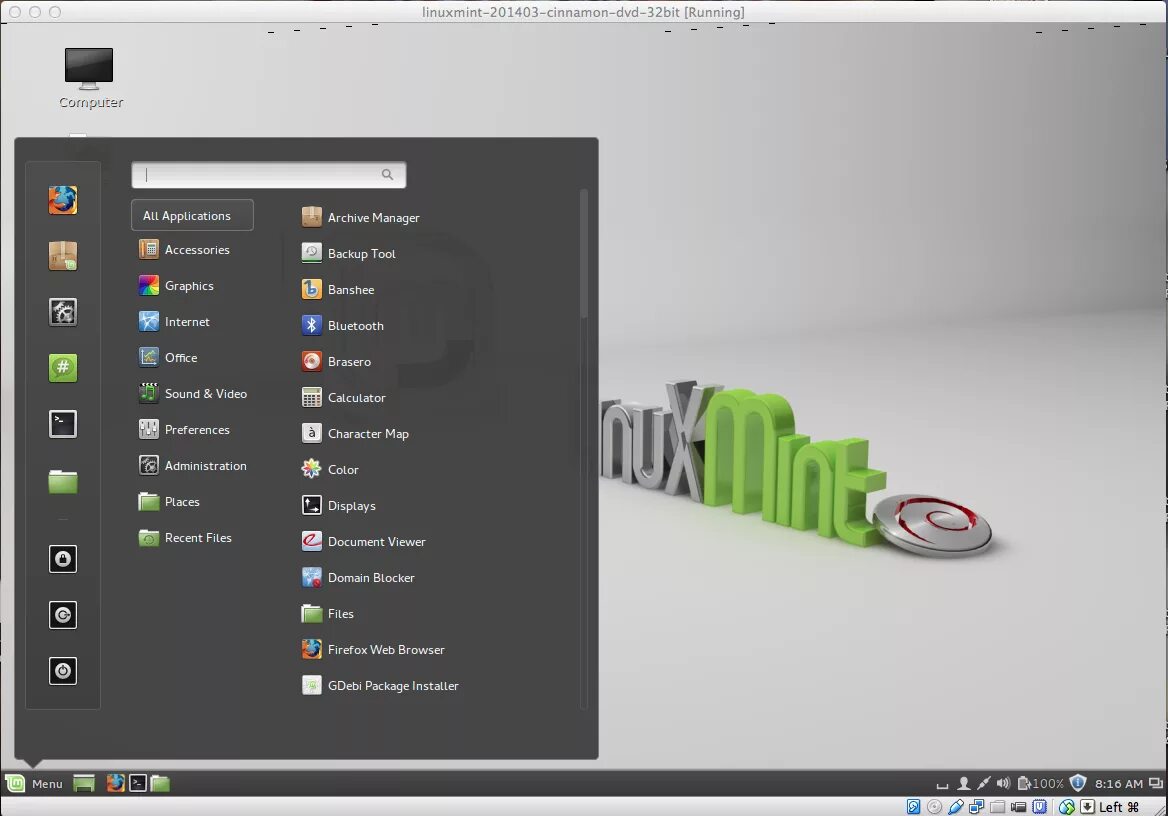Open the Calculator app
The image size is (1168, 816).
(x=343, y=397)
